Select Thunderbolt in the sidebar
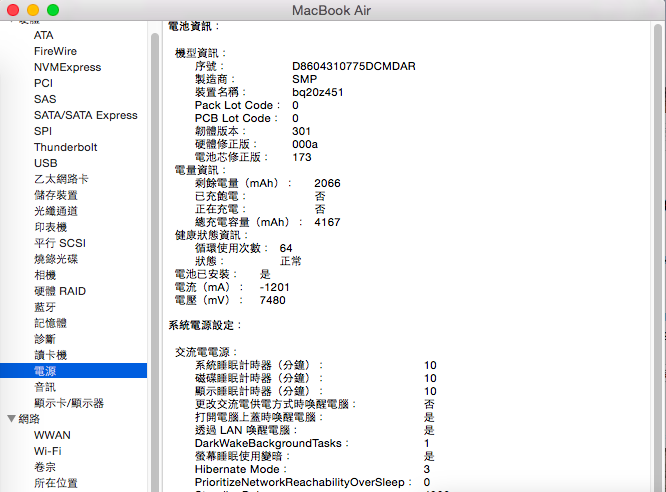The width and height of the screenshot is (666, 492). pyautogui.click(x=65, y=147)
